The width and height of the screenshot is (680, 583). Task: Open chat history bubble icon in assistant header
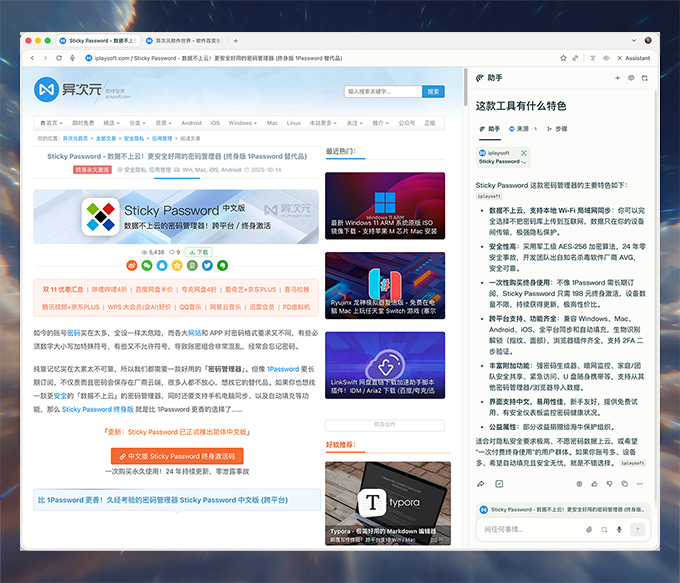(631, 78)
